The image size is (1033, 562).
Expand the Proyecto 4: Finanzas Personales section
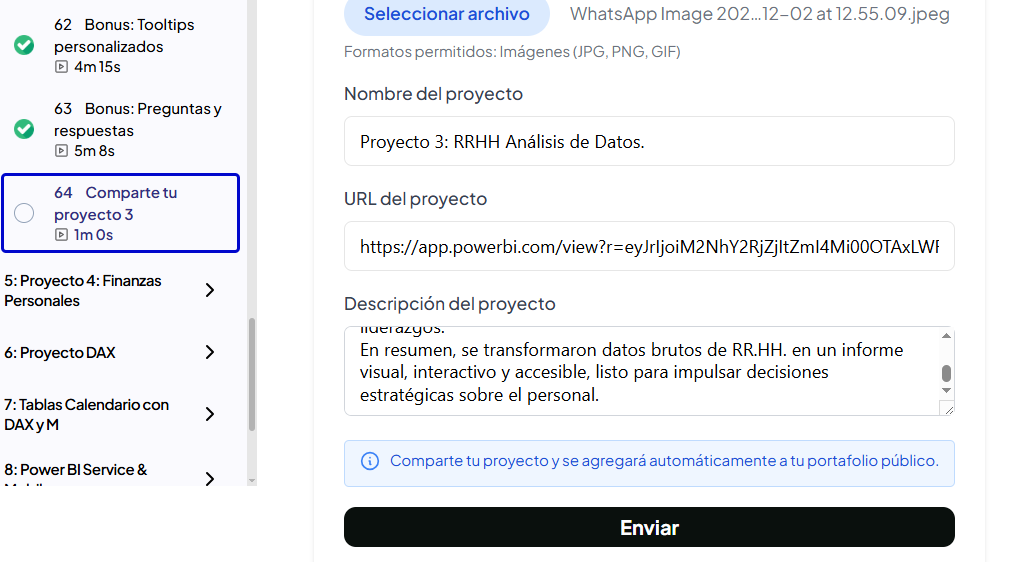click(x=209, y=290)
